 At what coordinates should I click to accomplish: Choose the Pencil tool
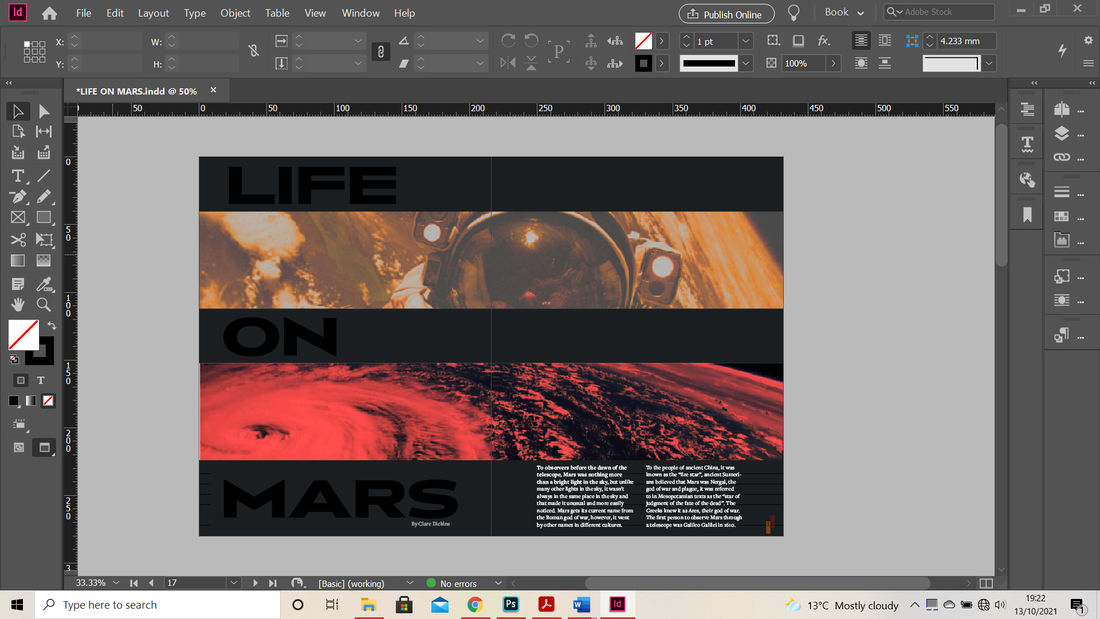click(43, 197)
